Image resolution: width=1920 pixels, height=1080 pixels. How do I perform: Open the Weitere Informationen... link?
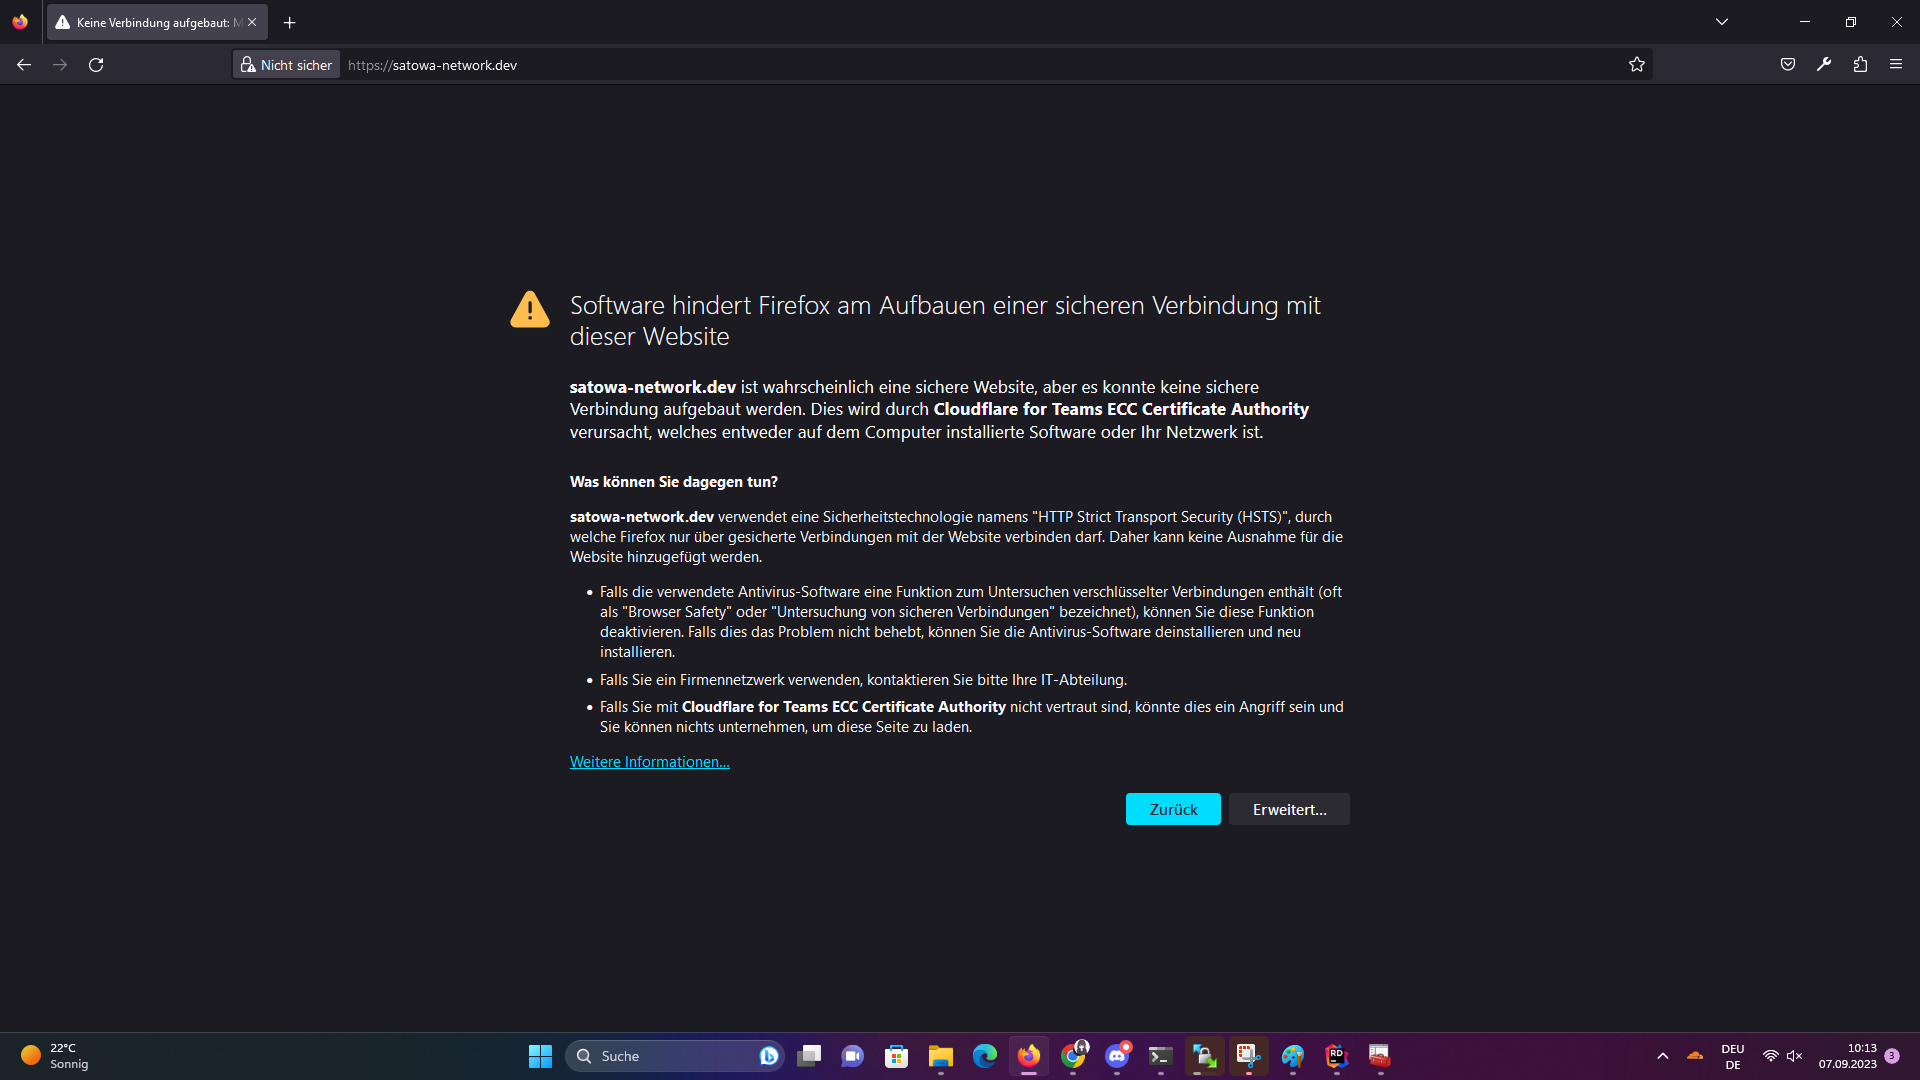[649, 762]
